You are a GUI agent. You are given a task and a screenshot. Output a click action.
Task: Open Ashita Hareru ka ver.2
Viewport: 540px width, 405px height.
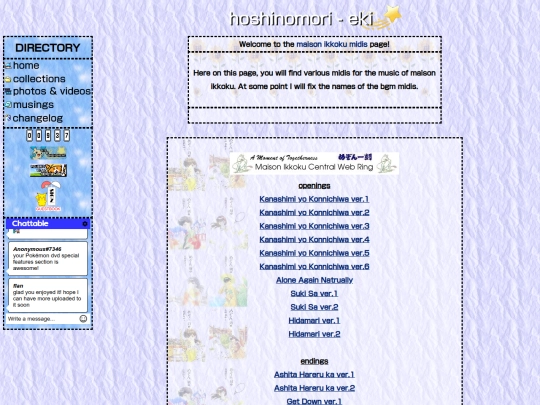click(x=314, y=388)
